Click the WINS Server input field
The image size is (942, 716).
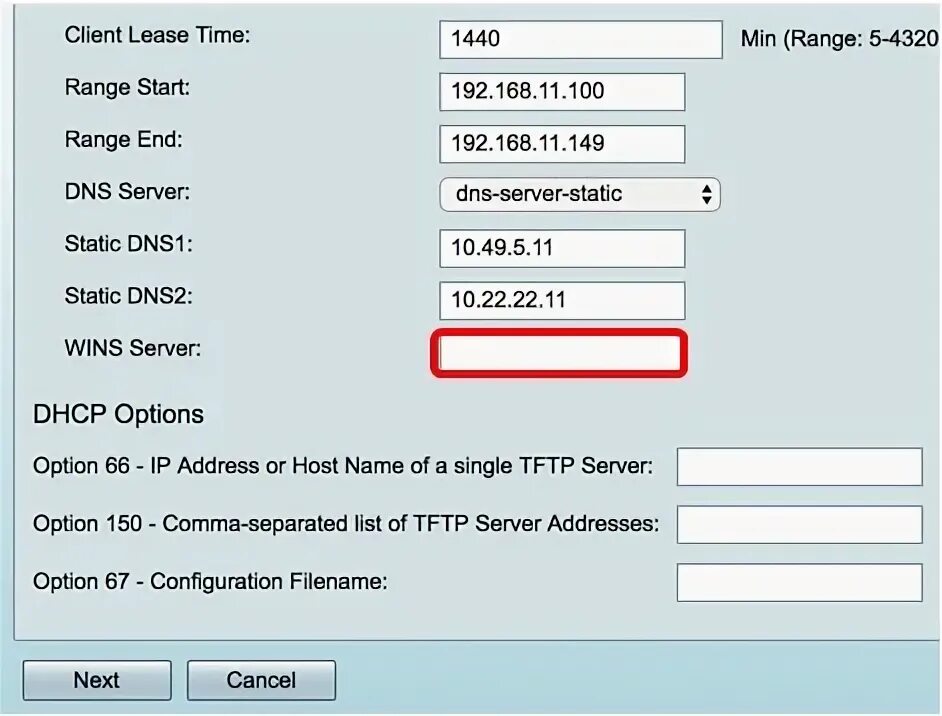(x=559, y=353)
